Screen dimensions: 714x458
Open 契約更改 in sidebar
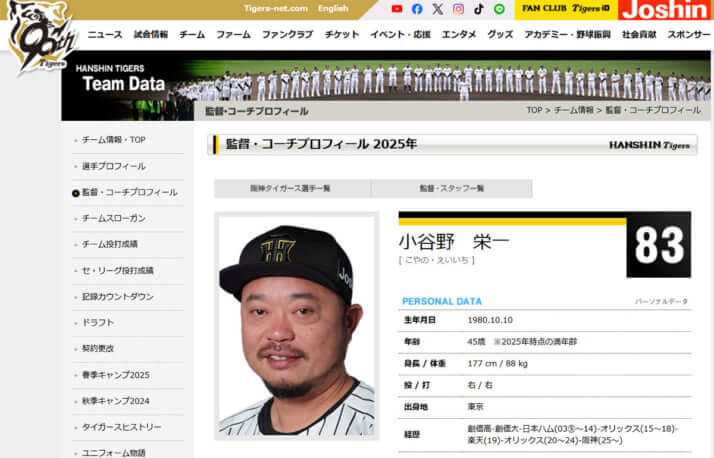[98, 348]
